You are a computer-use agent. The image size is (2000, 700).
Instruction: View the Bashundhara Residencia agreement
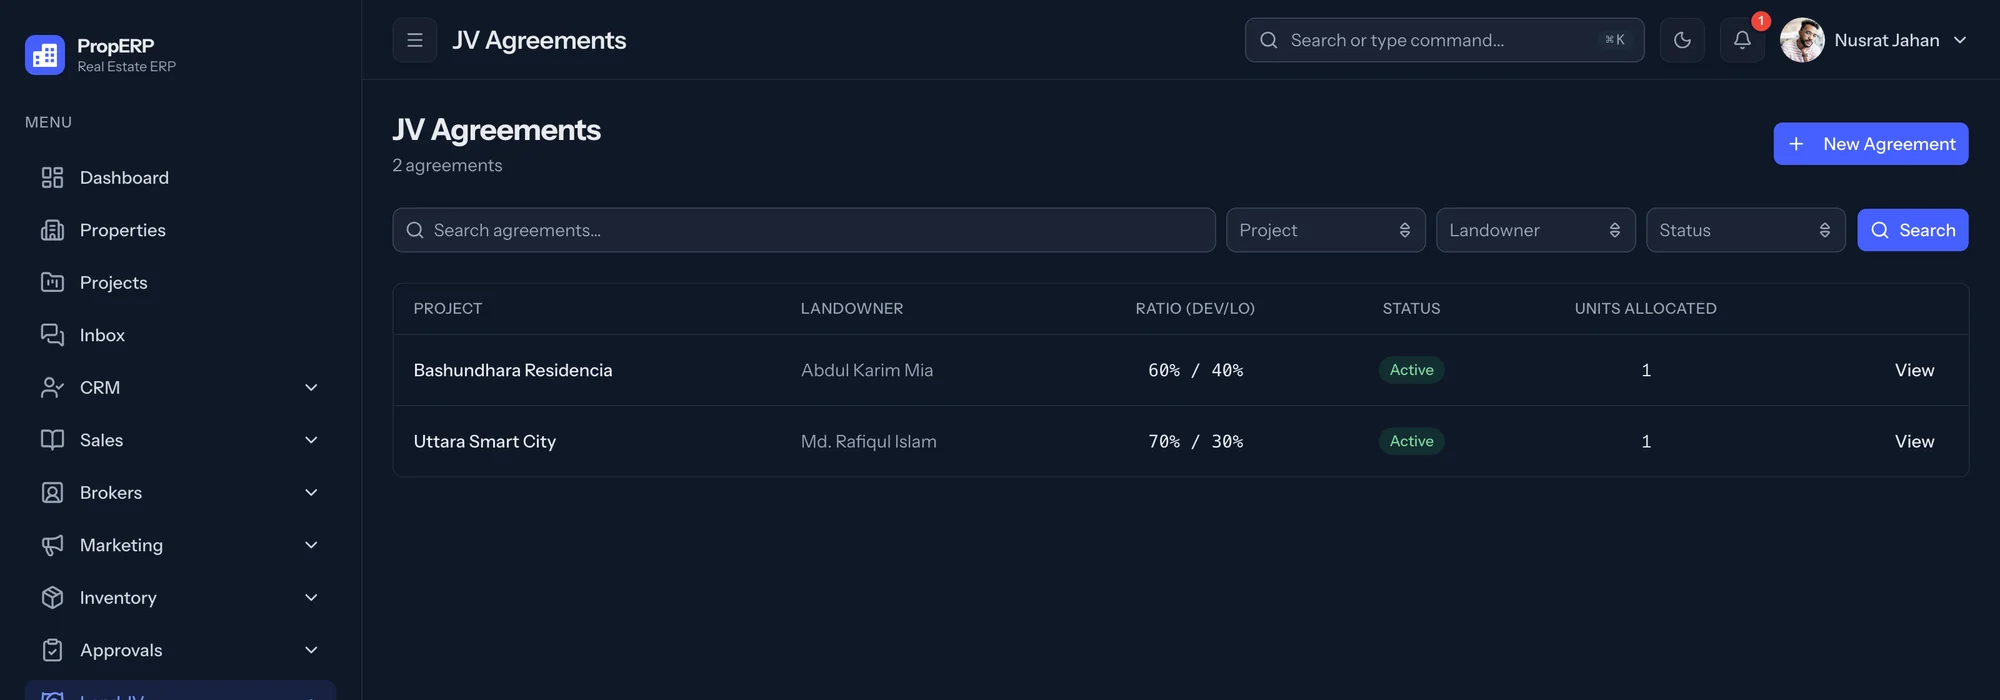1914,370
